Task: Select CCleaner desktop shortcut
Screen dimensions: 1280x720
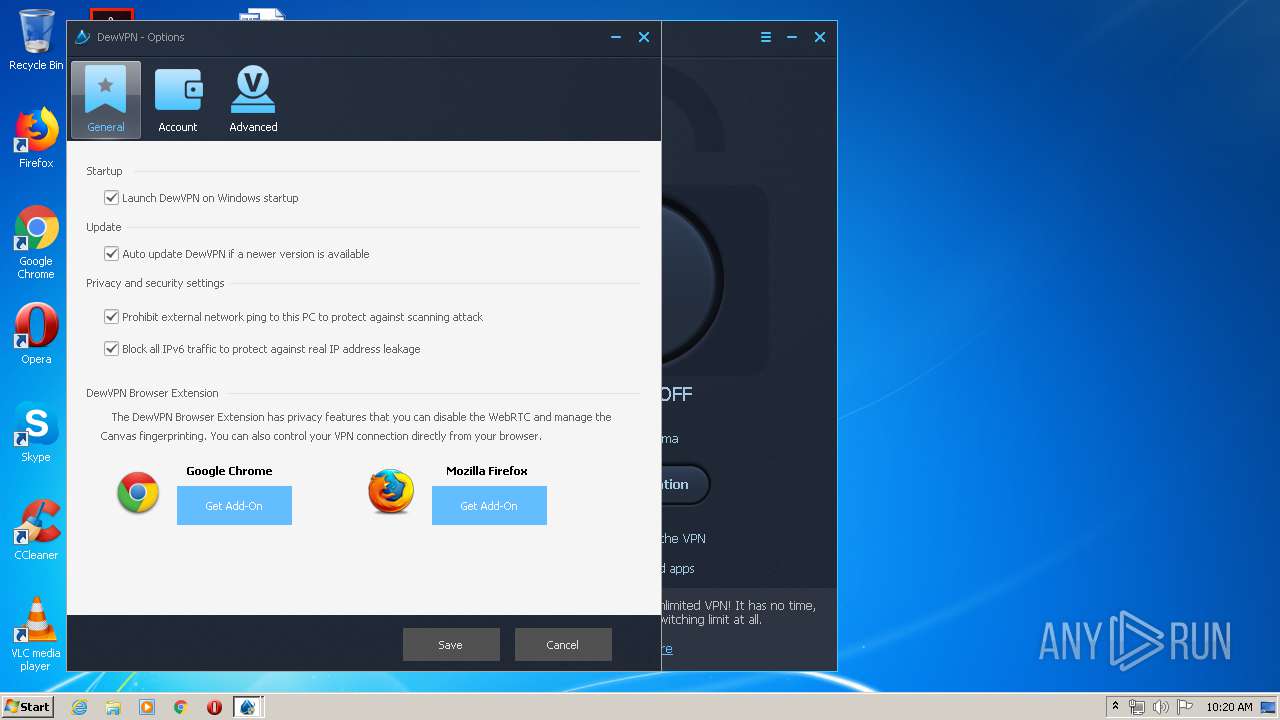Action: pyautogui.click(x=36, y=530)
